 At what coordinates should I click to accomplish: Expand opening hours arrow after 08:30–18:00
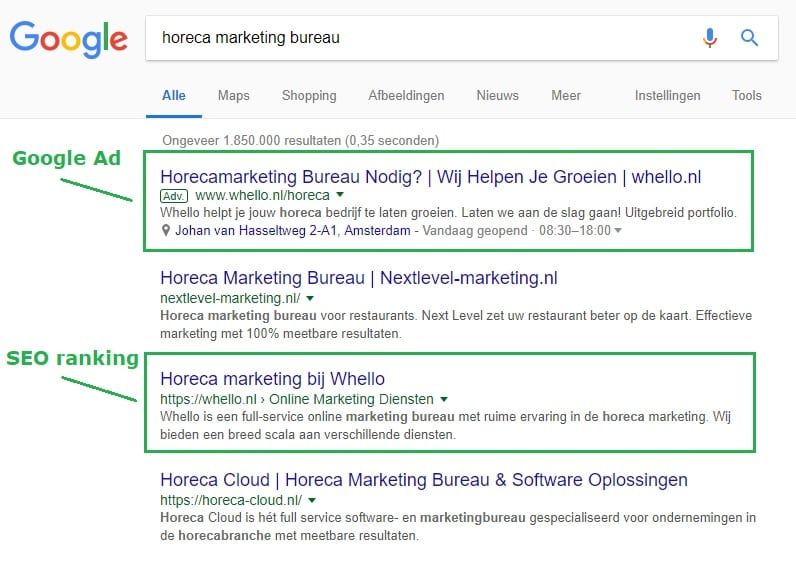tap(618, 230)
